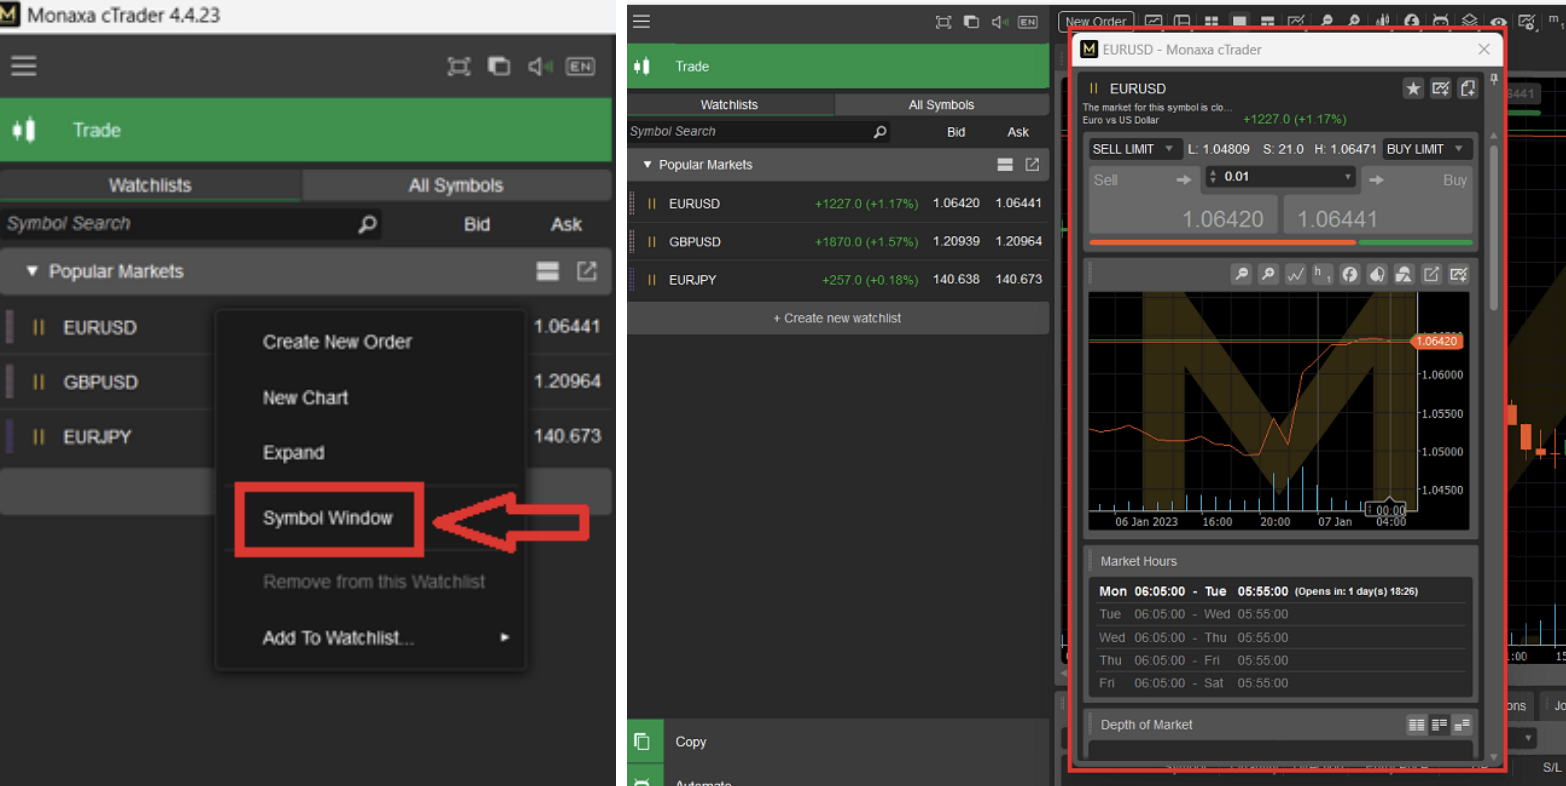
Task: Open New Chart from the context menu
Action: [305, 398]
